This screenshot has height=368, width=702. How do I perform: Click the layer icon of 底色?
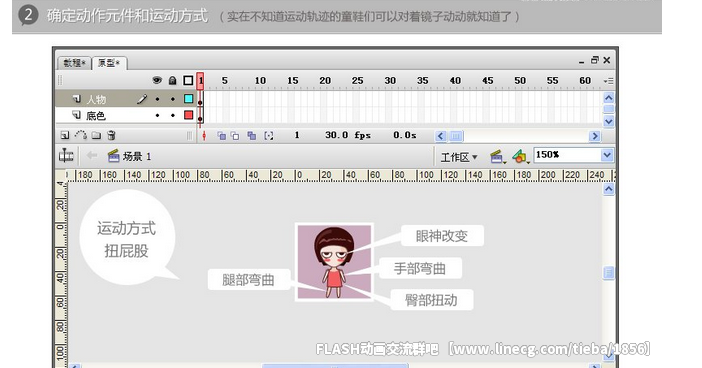tap(77, 115)
